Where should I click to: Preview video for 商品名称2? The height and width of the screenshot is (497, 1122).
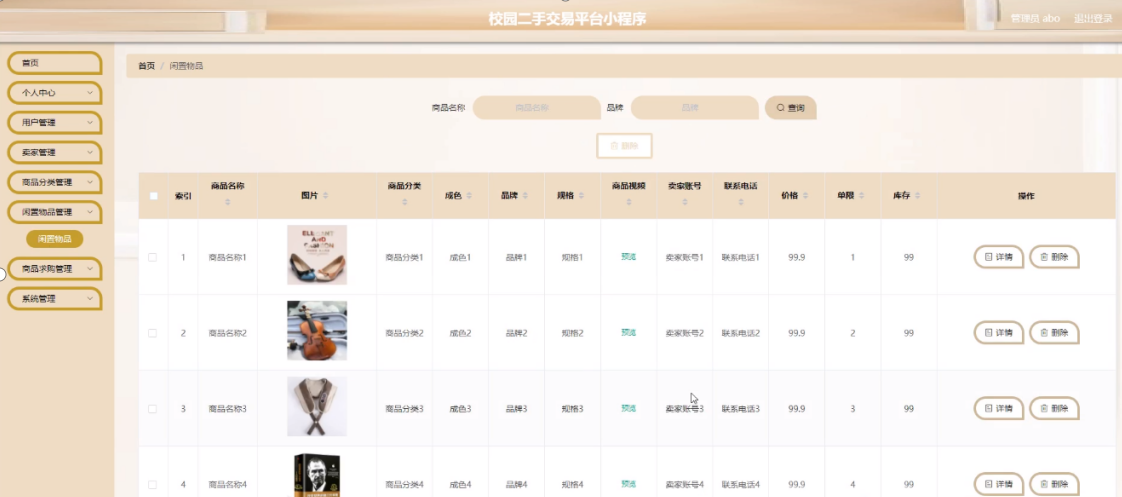[628, 333]
